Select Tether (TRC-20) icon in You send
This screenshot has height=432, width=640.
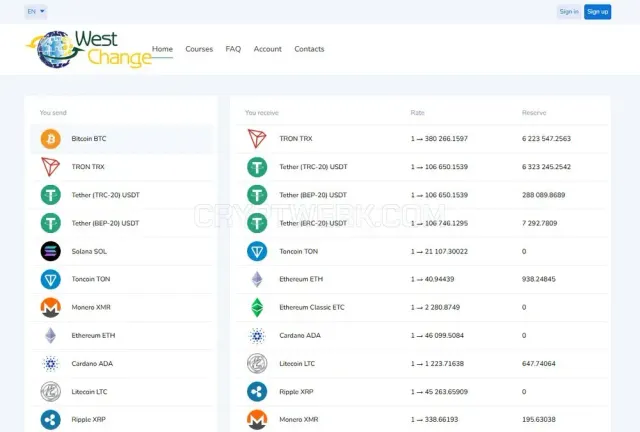coord(51,195)
